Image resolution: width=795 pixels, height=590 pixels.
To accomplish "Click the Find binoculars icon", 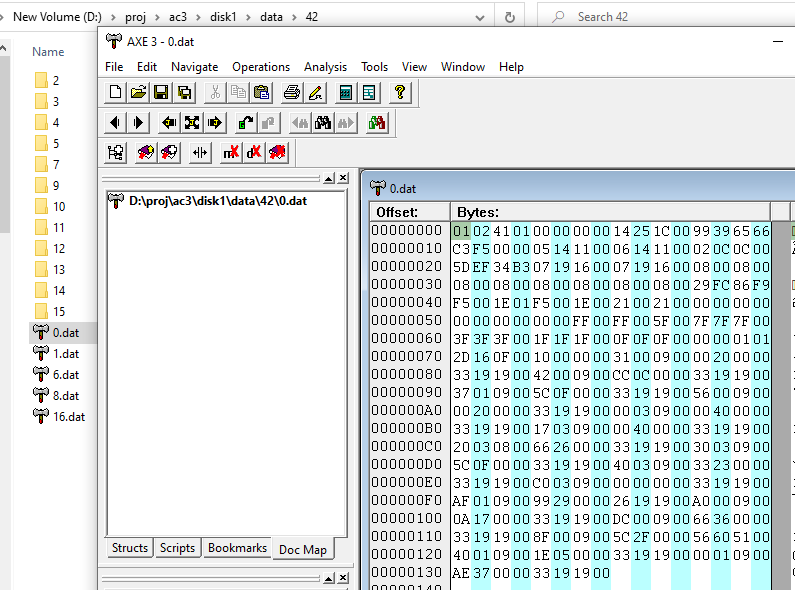I will click(x=323, y=123).
